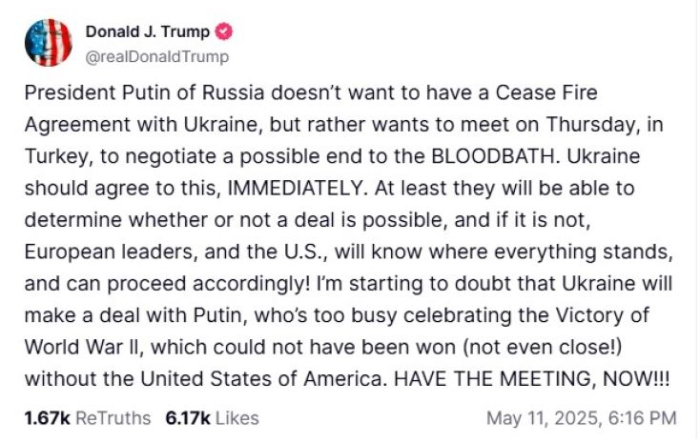Open Donald J. Trump's profile avatar
The image size is (700, 443).
coord(48,43)
